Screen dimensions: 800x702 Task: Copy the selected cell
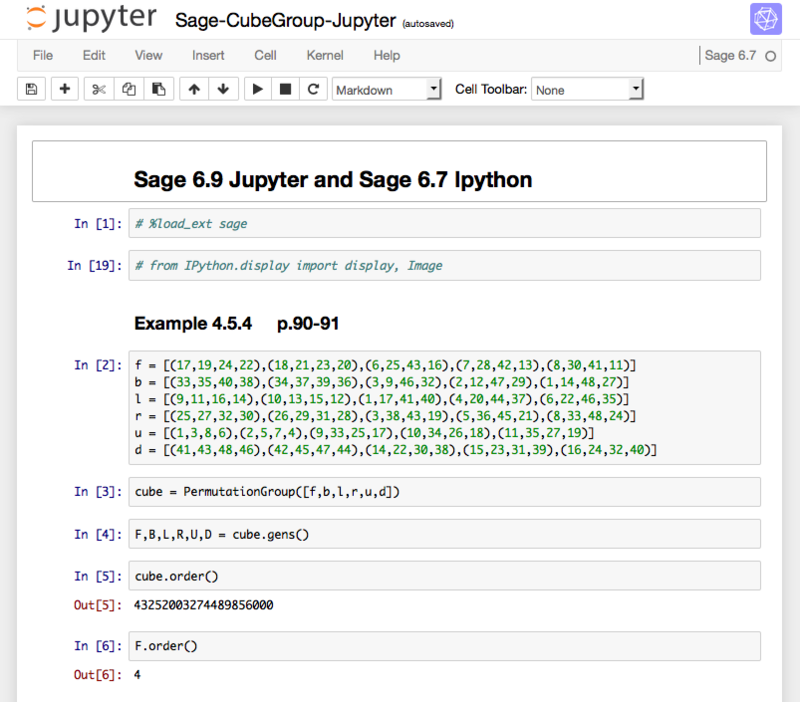coord(129,89)
